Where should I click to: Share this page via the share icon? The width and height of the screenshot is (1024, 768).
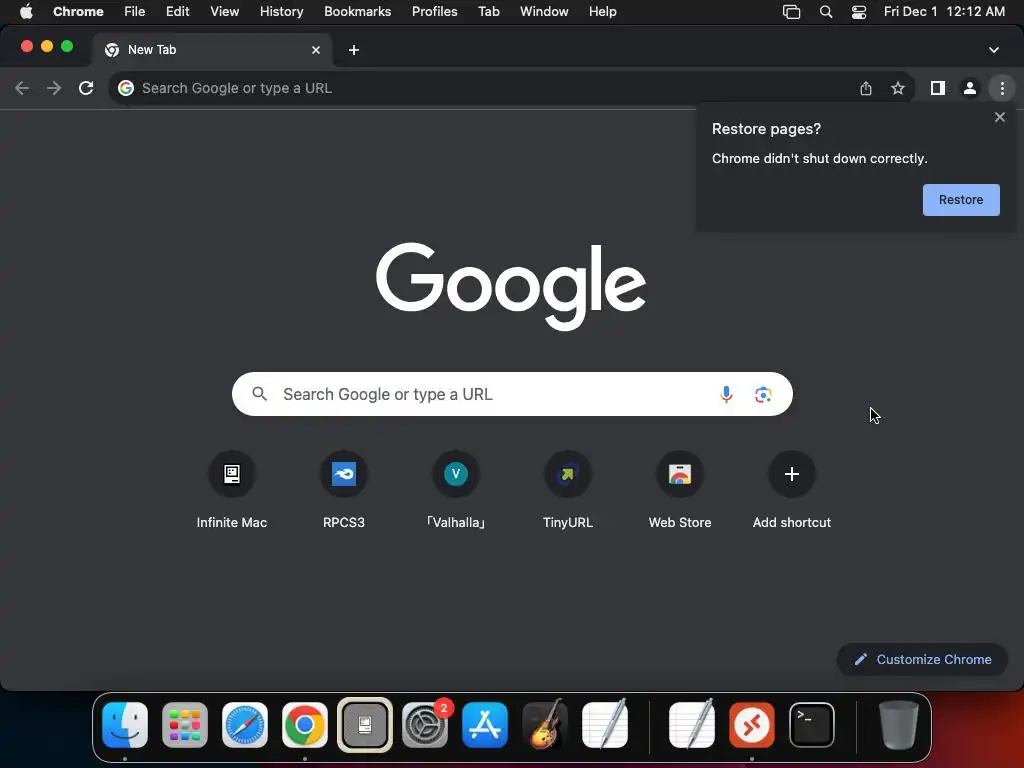coord(866,88)
